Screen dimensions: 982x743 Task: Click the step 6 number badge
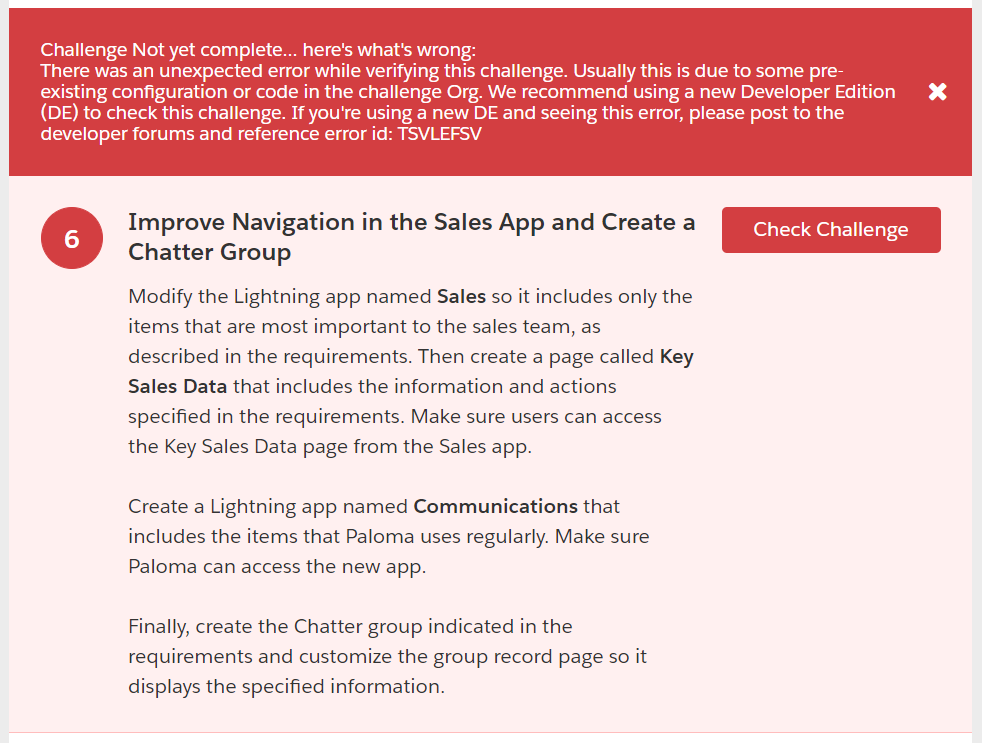(71, 239)
